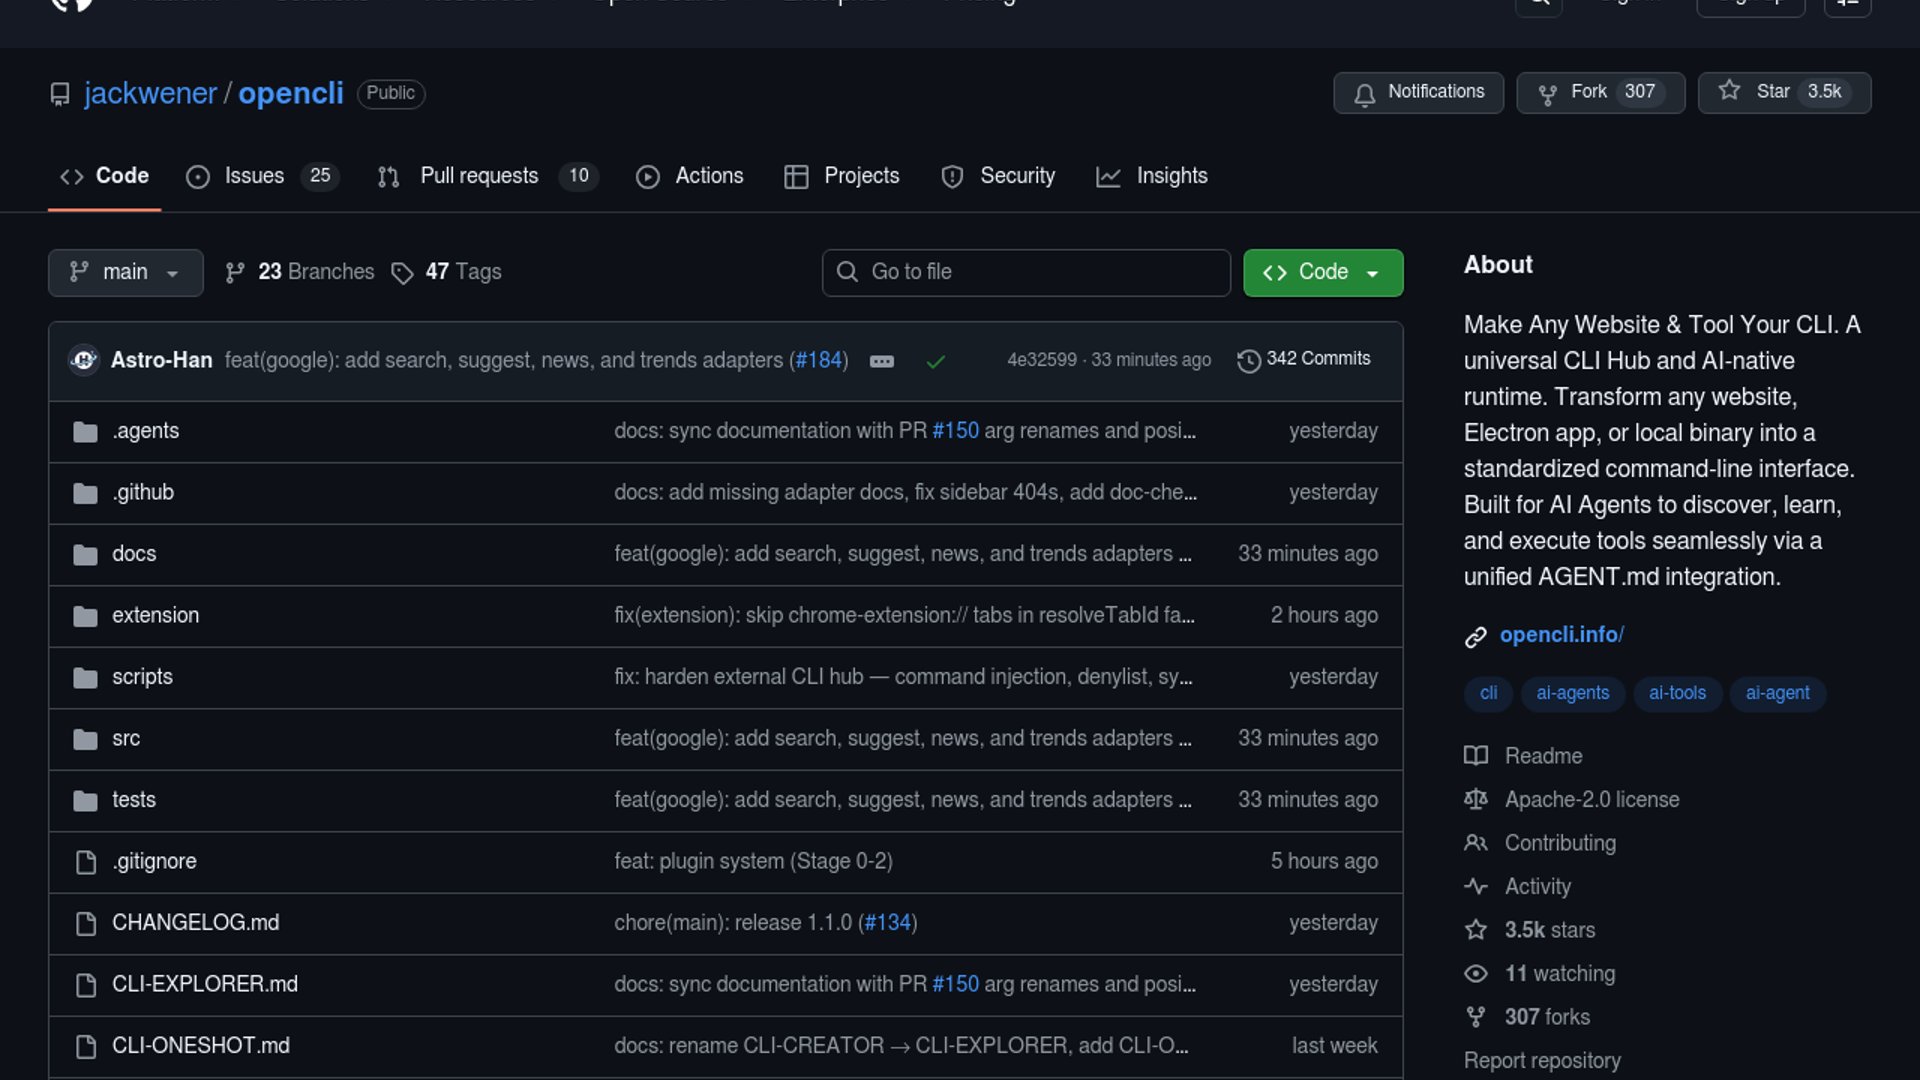Image resolution: width=1920 pixels, height=1080 pixels.
Task: Open the Apache-2.0 license link
Action: [x=1591, y=800]
